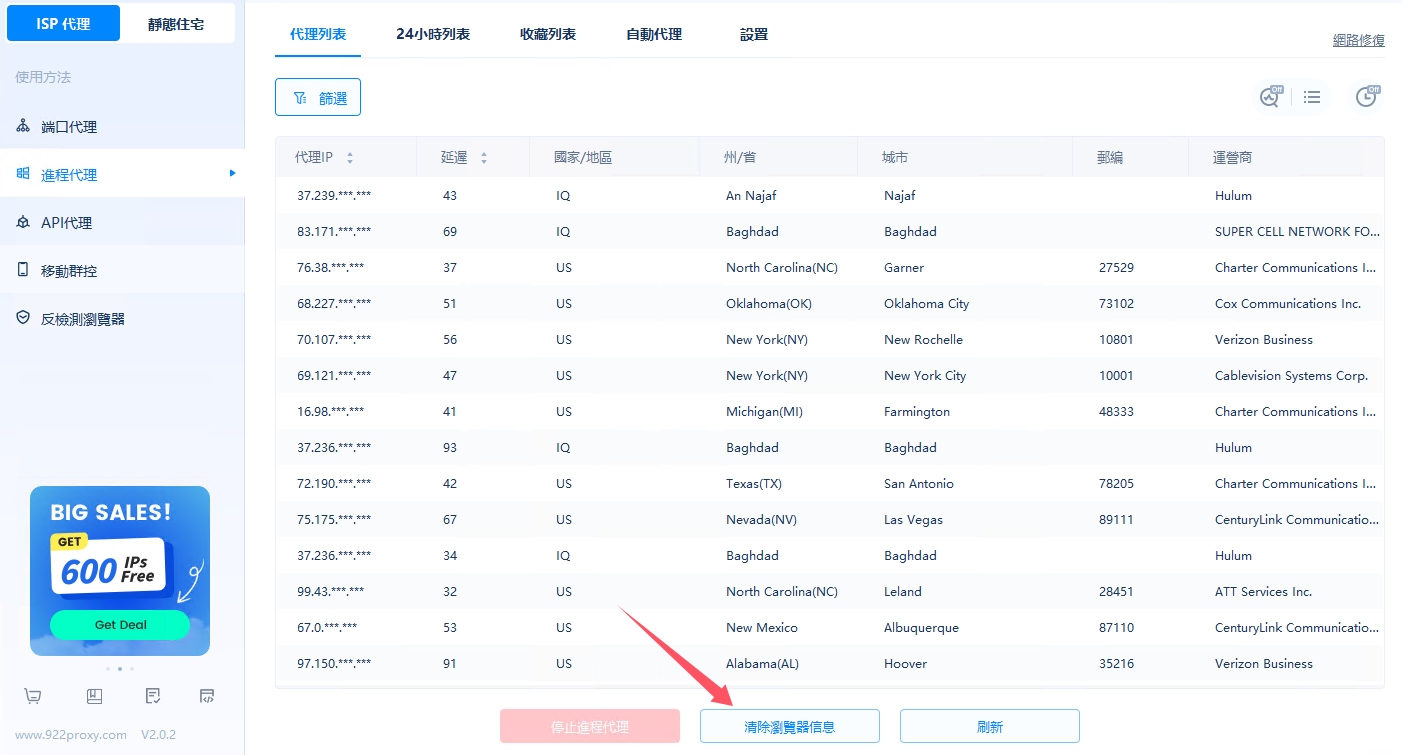Sort the table by 代理IP column arrows
This screenshot has height=755, width=1402.
(x=350, y=158)
